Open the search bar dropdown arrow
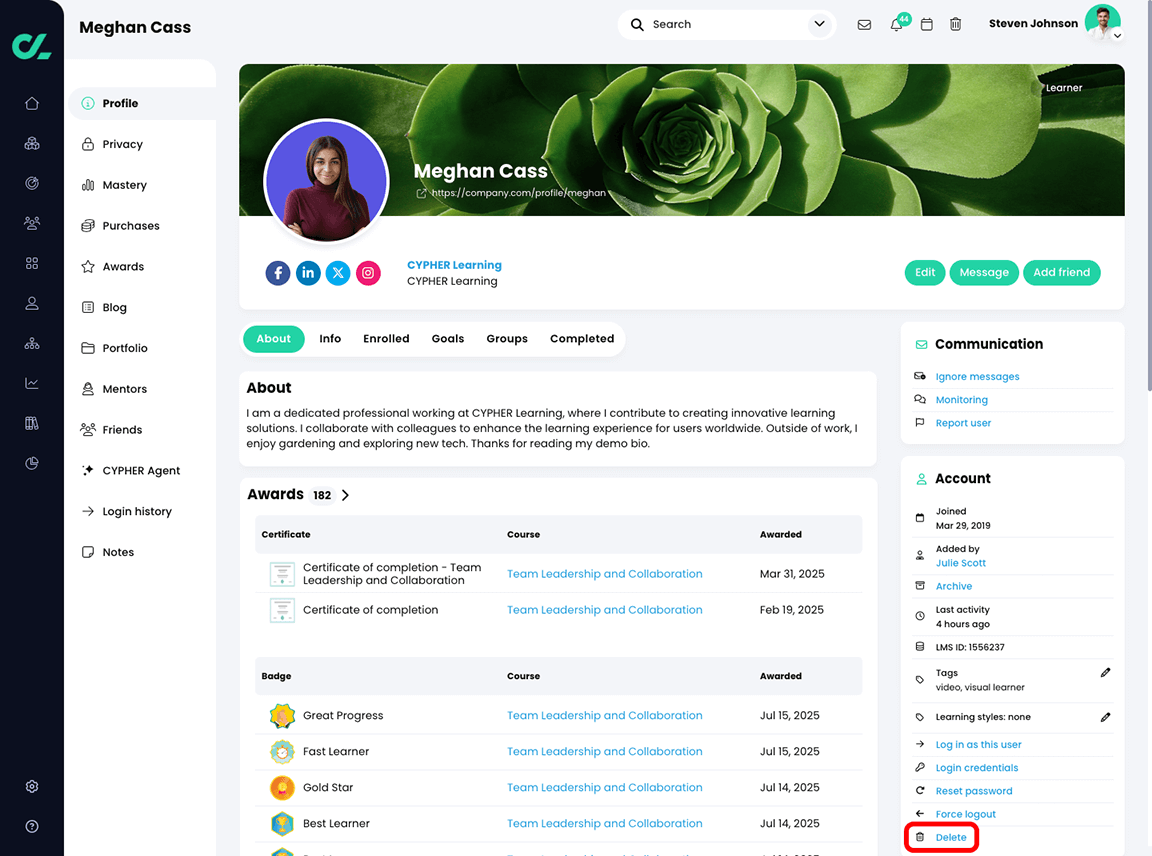The width and height of the screenshot is (1152, 856). pos(819,23)
